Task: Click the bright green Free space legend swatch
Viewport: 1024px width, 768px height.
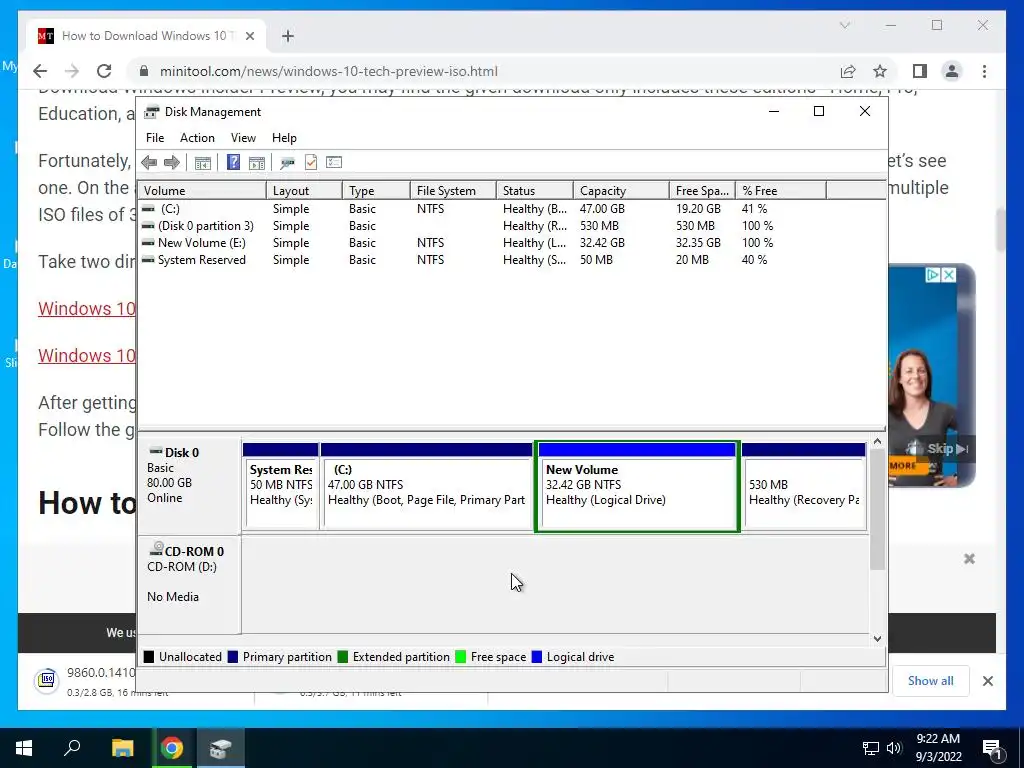Action: click(460, 657)
